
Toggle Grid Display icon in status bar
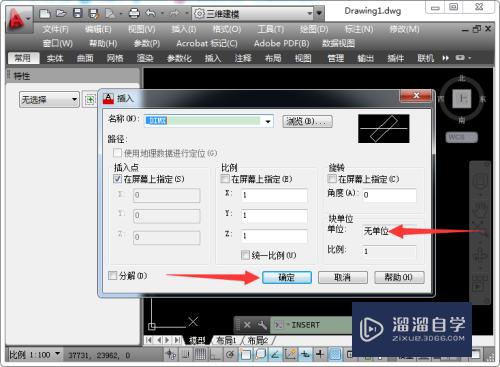pos(201,354)
